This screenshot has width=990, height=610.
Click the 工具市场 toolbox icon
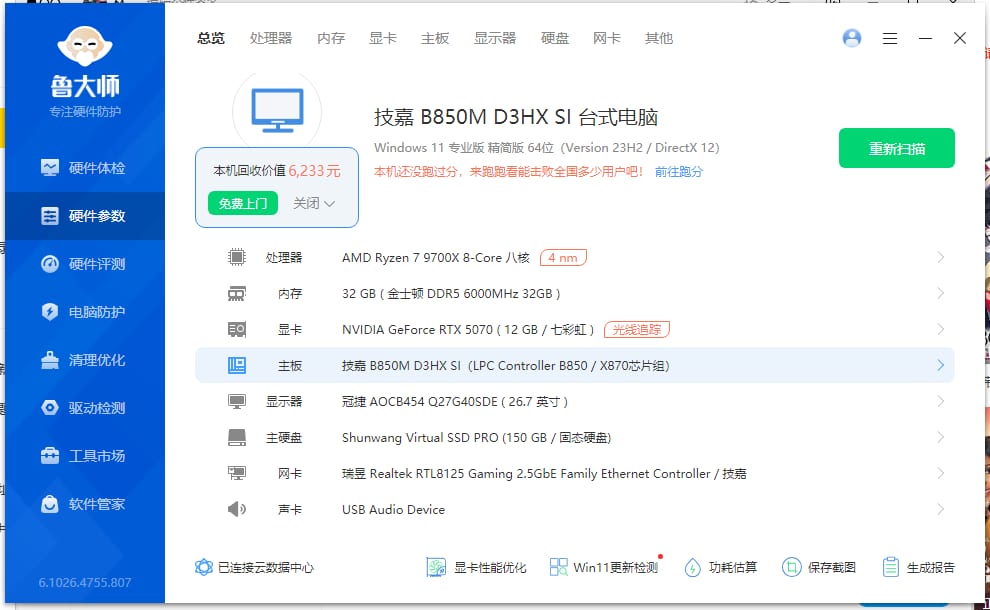[x=50, y=456]
